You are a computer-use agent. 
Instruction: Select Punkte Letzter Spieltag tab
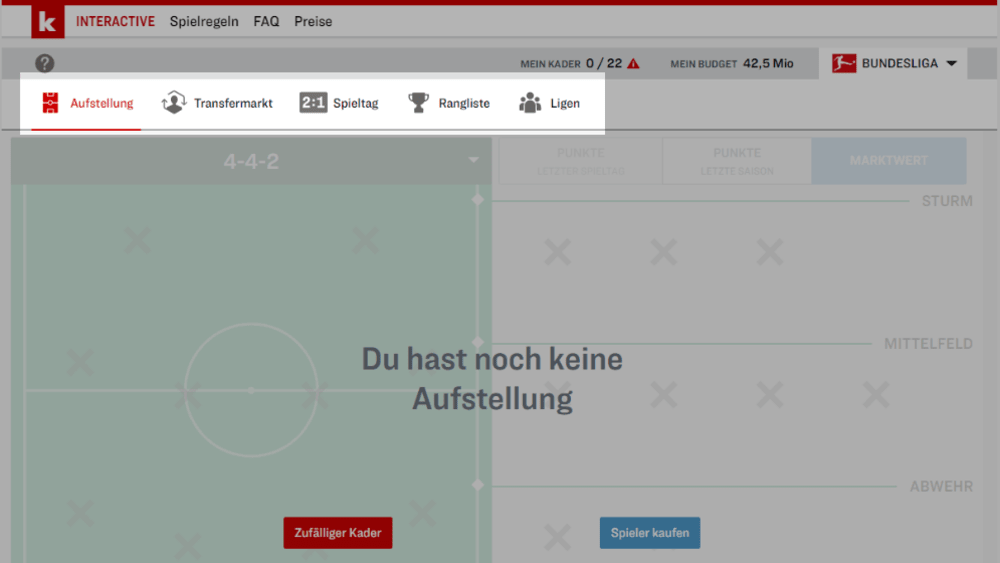pyautogui.click(x=580, y=161)
